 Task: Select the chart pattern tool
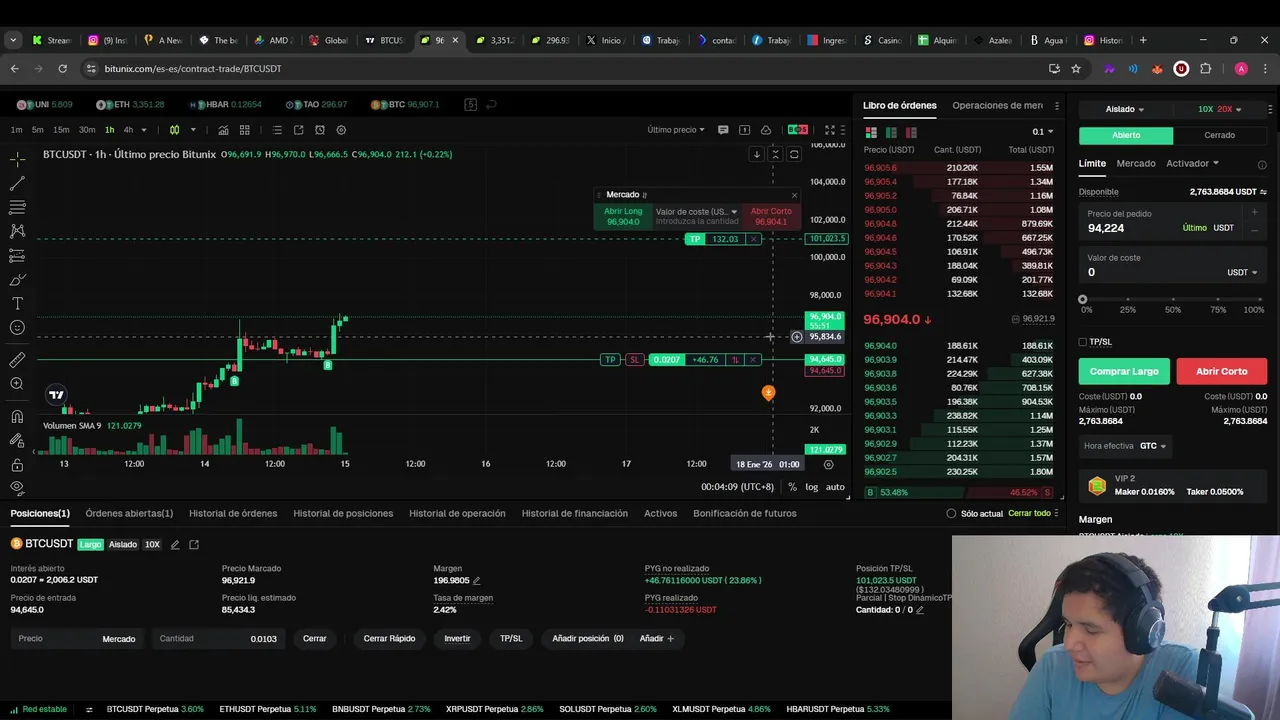click(x=17, y=231)
